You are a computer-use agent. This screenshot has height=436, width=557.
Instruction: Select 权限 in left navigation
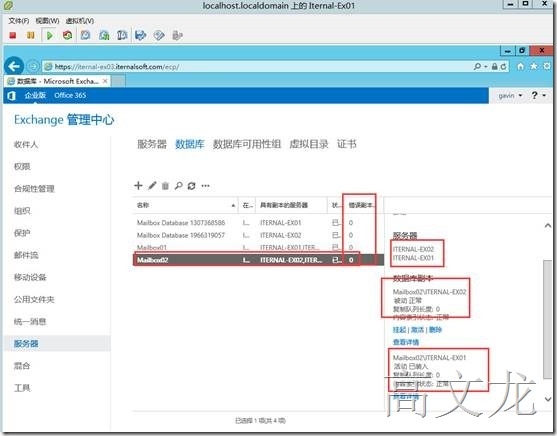pyautogui.click(x=22, y=167)
